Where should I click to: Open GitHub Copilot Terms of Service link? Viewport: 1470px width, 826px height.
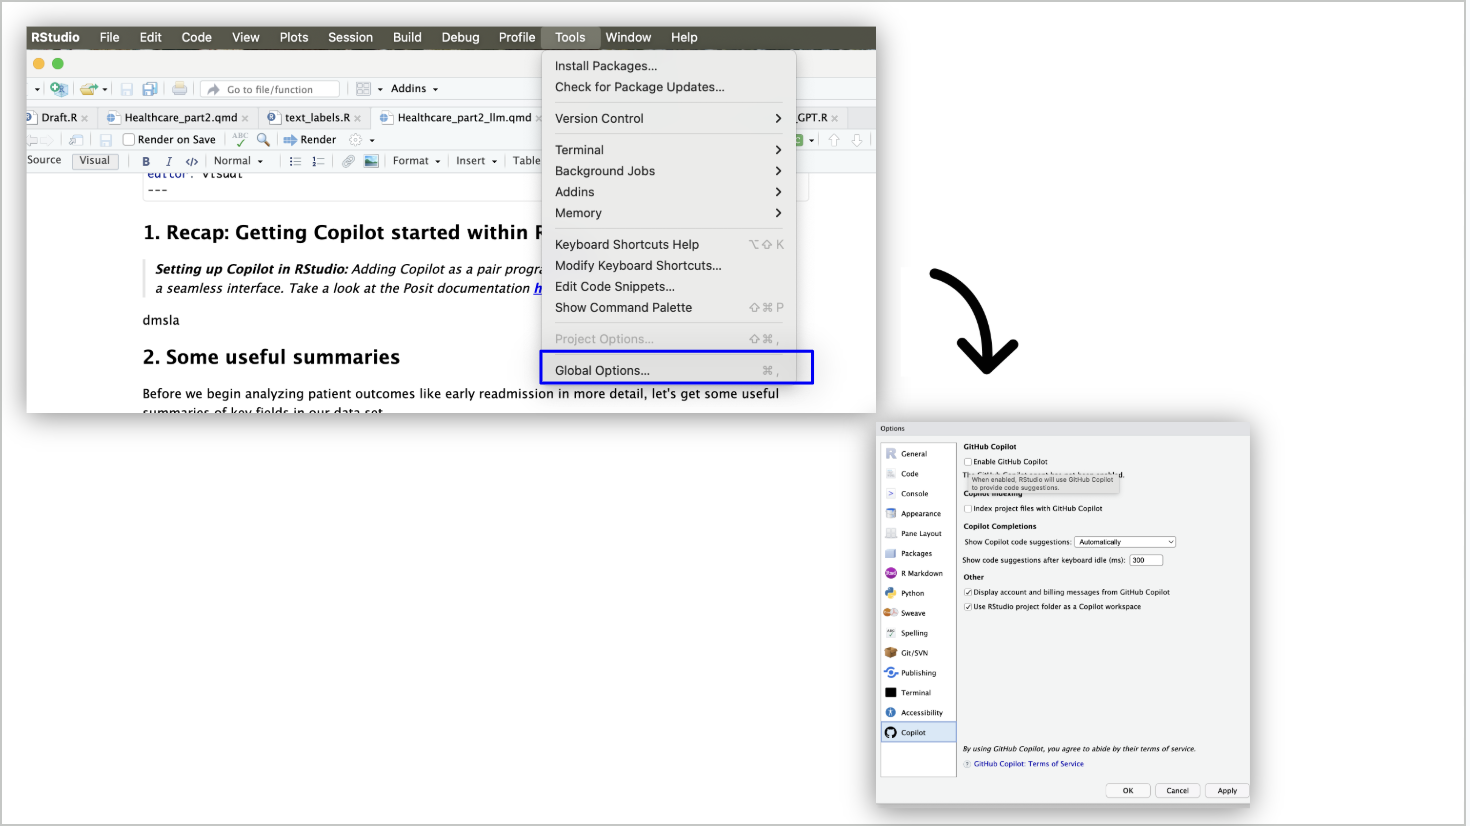[x=1028, y=764]
